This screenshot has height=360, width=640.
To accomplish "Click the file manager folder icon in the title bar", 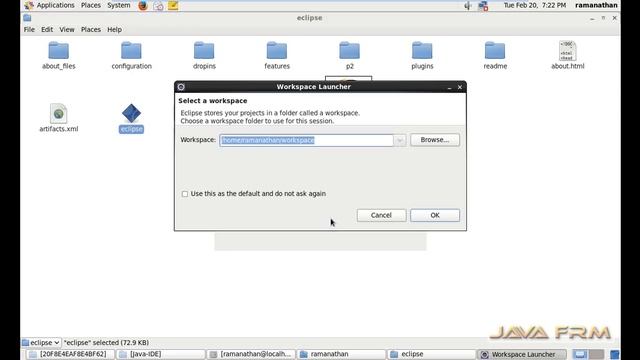I will 27,18.
